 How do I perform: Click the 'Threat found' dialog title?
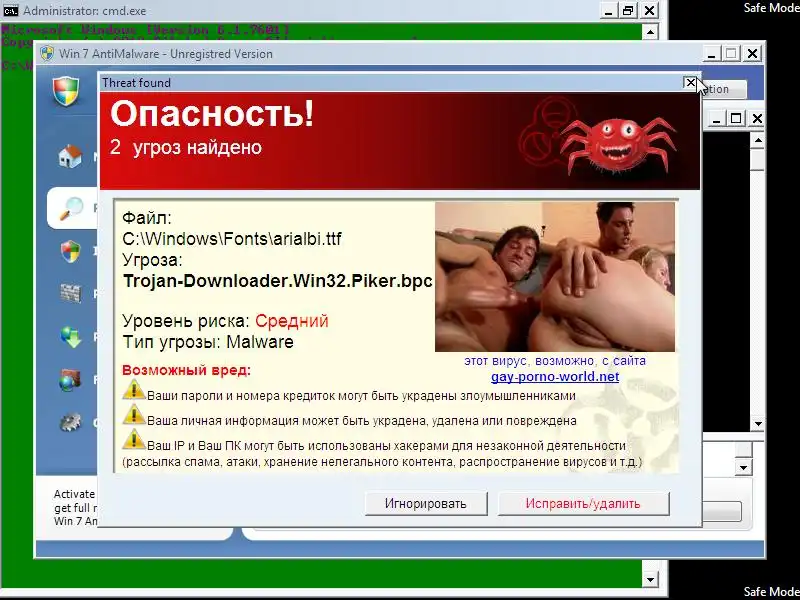(x=136, y=83)
